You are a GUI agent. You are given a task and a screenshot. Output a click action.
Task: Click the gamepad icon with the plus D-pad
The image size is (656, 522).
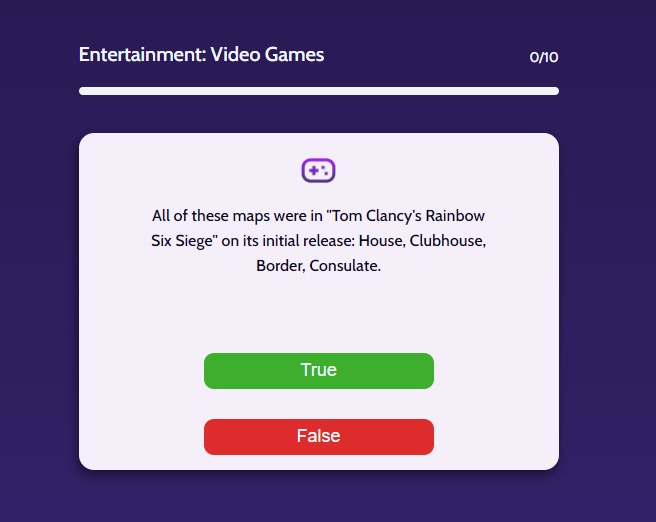click(x=318, y=170)
